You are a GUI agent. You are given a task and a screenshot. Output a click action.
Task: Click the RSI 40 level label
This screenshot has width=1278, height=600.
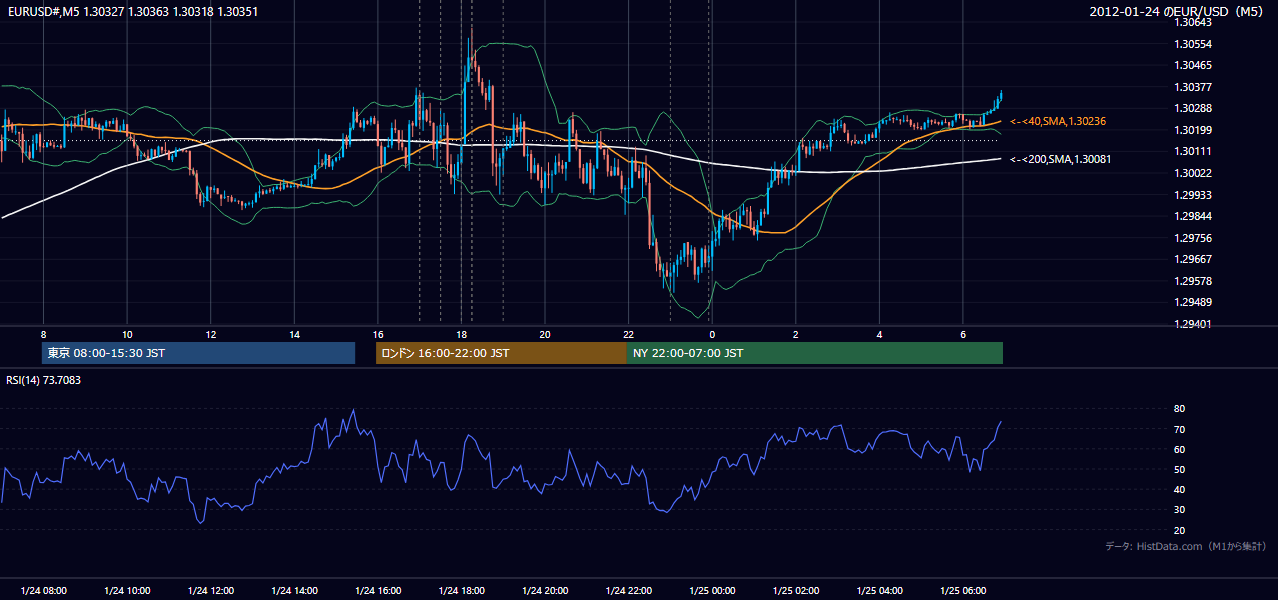(1179, 489)
